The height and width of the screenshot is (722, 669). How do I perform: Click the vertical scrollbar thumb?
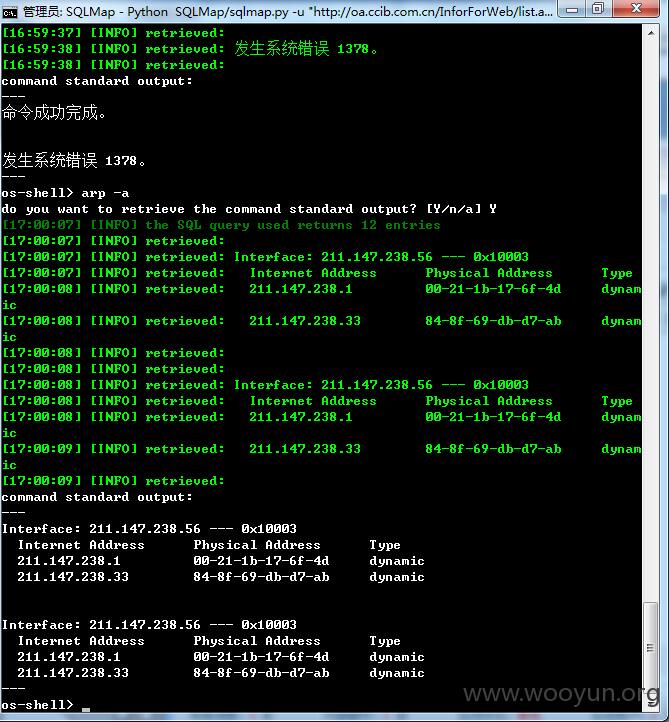650,648
